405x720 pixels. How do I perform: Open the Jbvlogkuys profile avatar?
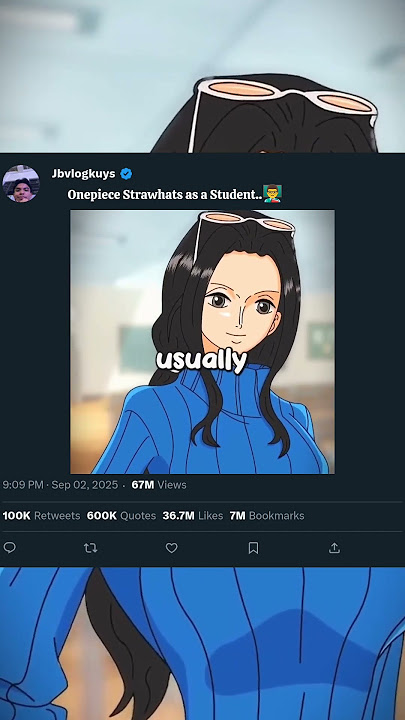point(21,184)
